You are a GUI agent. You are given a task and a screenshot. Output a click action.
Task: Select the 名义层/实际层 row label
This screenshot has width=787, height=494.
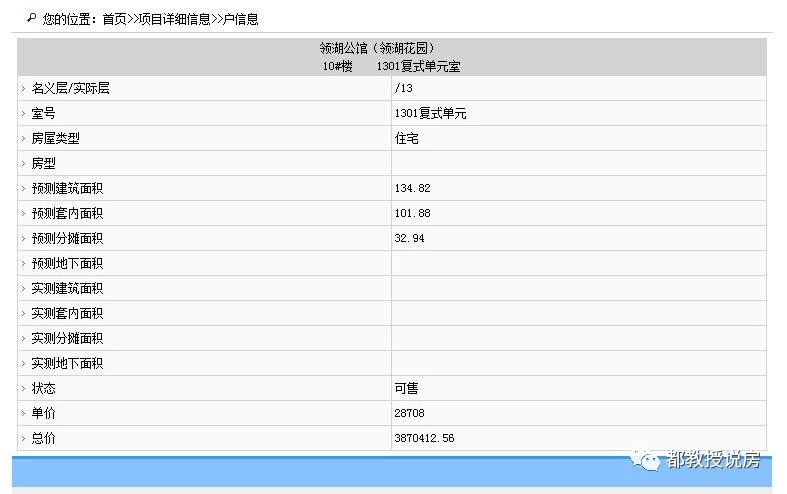point(70,88)
